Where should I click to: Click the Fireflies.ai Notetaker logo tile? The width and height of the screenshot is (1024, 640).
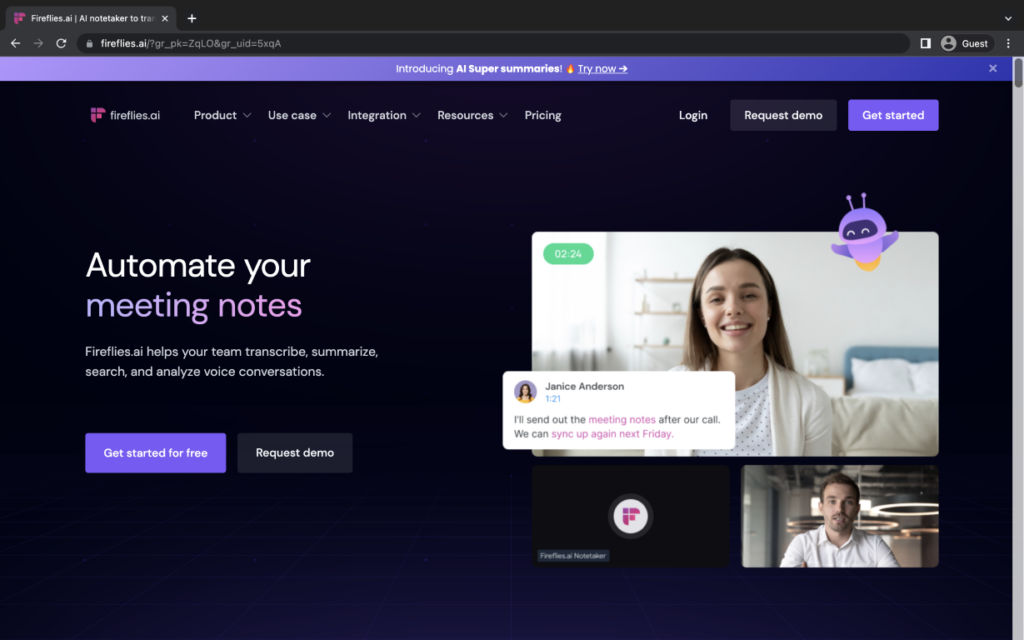(x=630, y=516)
